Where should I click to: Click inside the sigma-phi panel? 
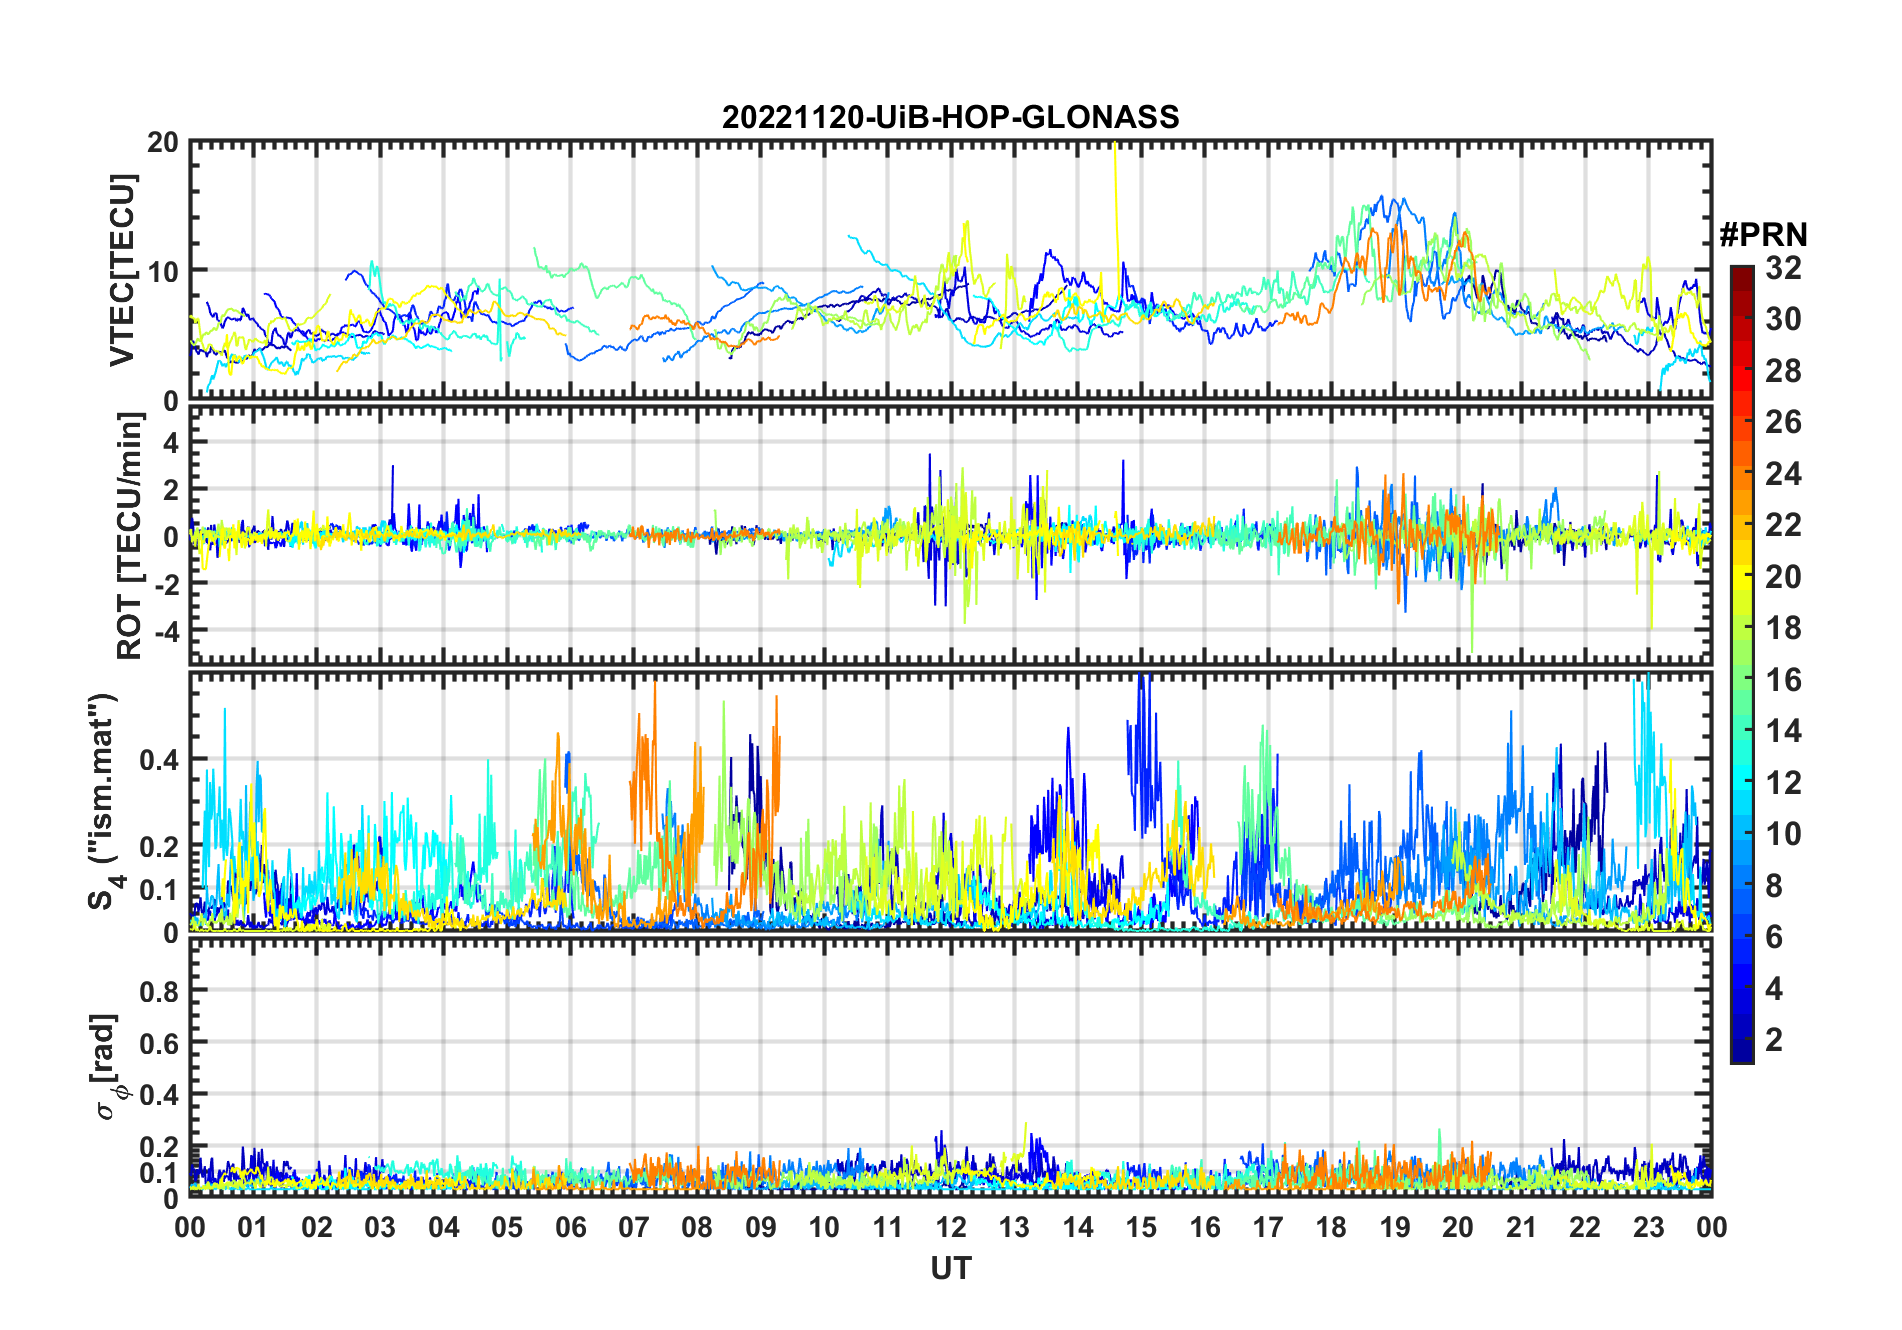pos(950,1068)
